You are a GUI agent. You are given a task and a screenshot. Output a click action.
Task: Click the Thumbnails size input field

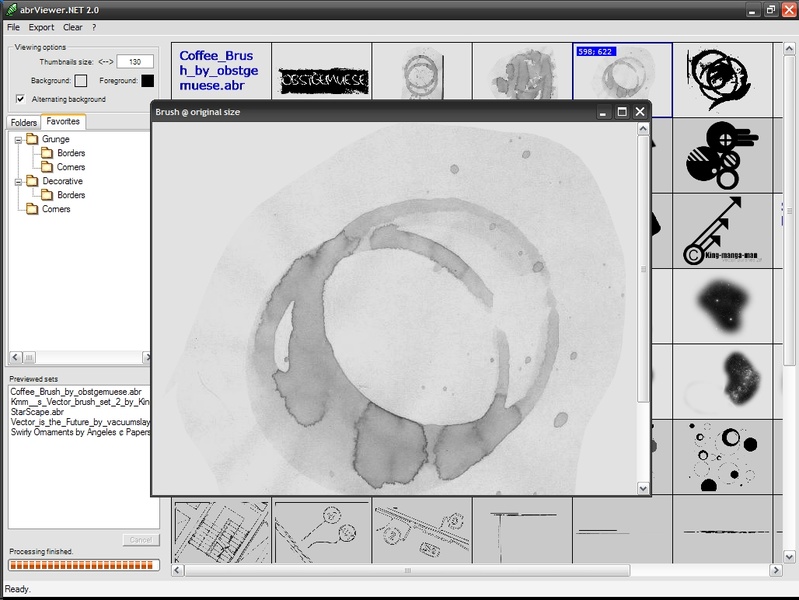click(134, 61)
